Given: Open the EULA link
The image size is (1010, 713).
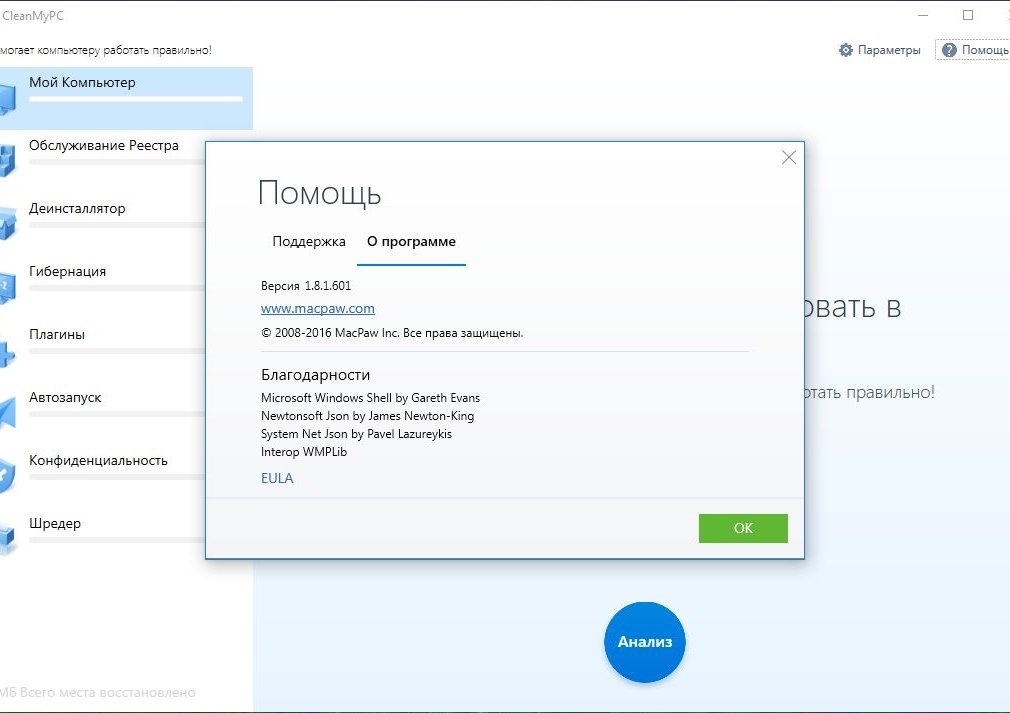Looking at the screenshot, I should click(277, 478).
